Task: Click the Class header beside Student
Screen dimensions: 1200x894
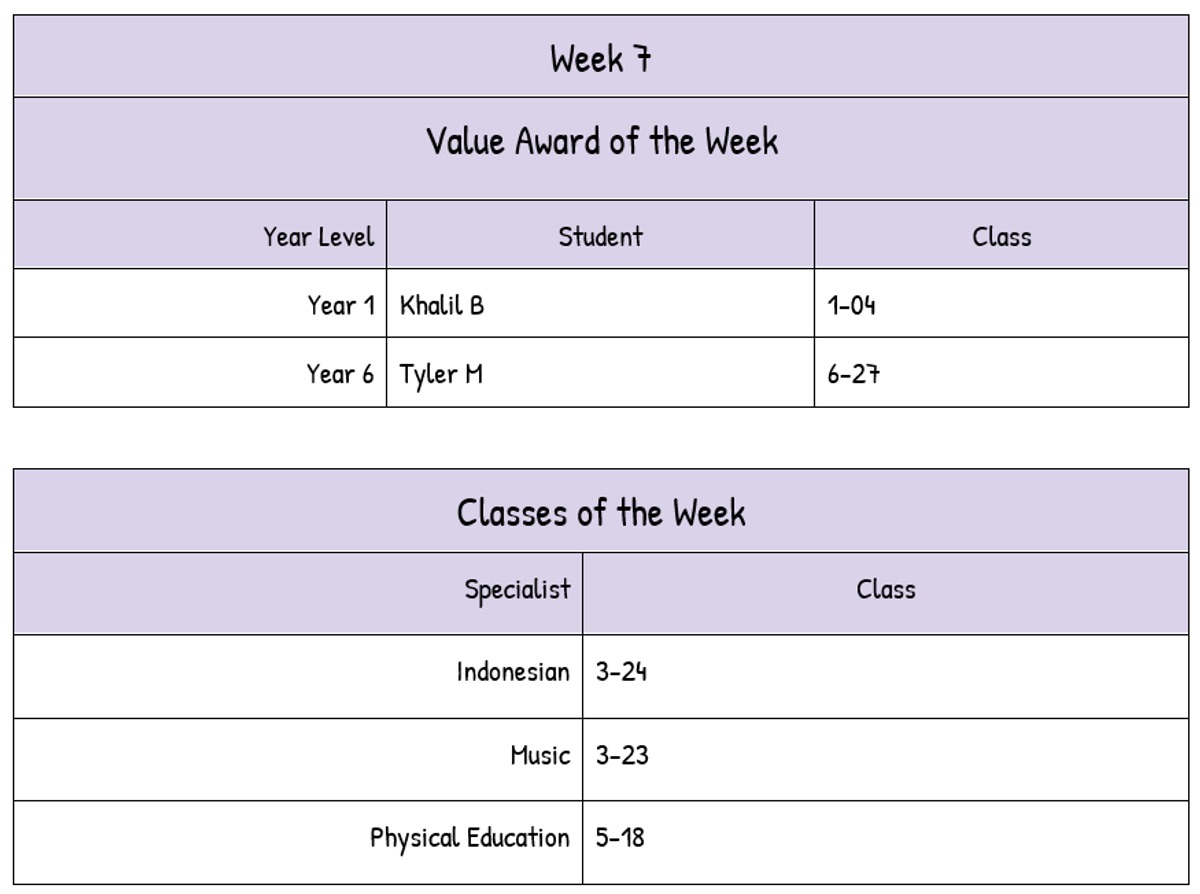Action: [1001, 237]
